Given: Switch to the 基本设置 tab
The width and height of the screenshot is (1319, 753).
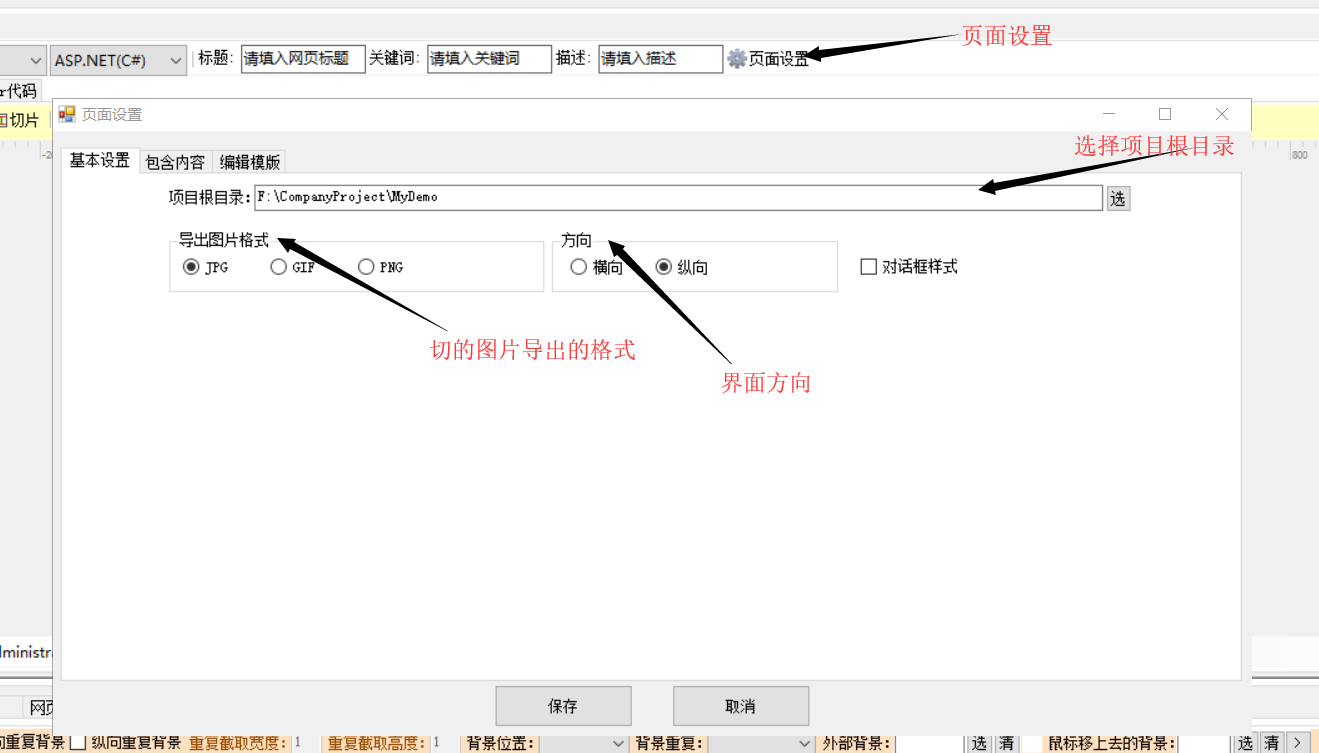Looking at the screenshot, I should coord(99,160).
